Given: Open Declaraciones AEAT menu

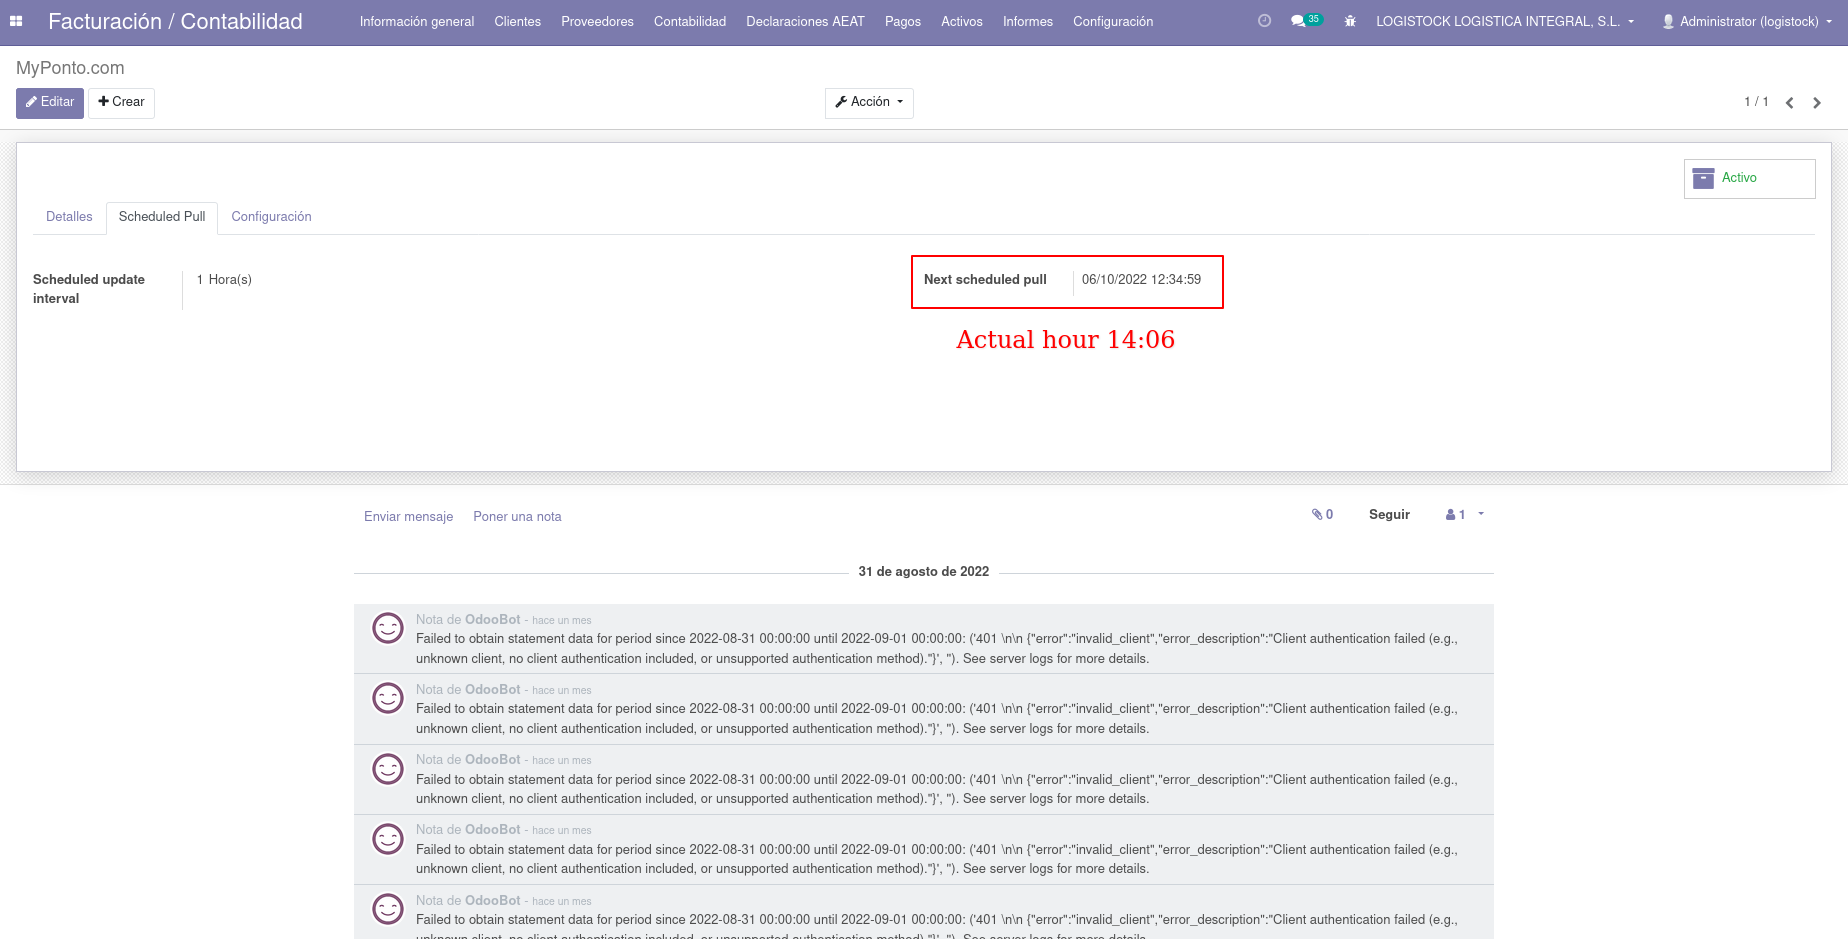Looking at the screenshot, I should (x=805, y=21).
